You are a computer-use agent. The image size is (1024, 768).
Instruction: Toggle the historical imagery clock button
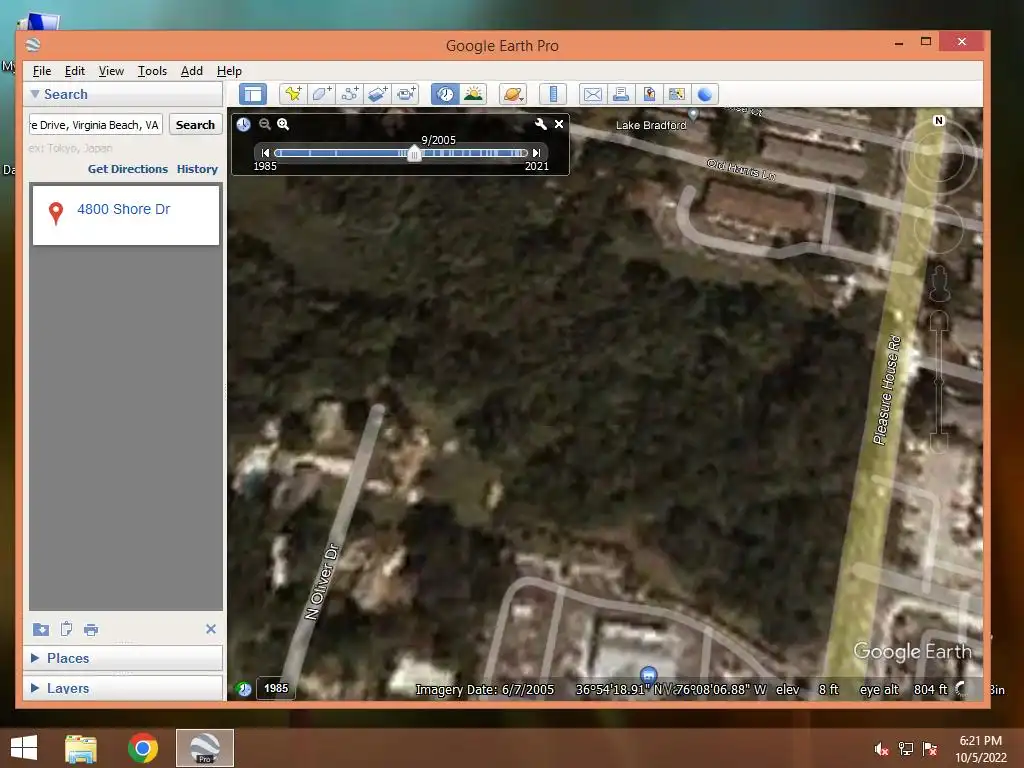tap(445, 94)
